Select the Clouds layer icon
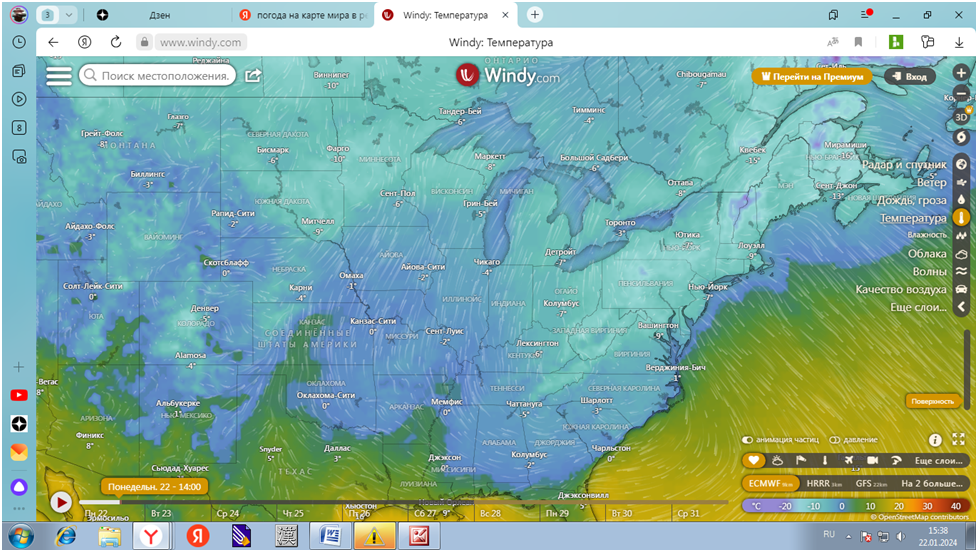This screenshot has height=552, width=978. pyautogui.click(x=961, y=254)
